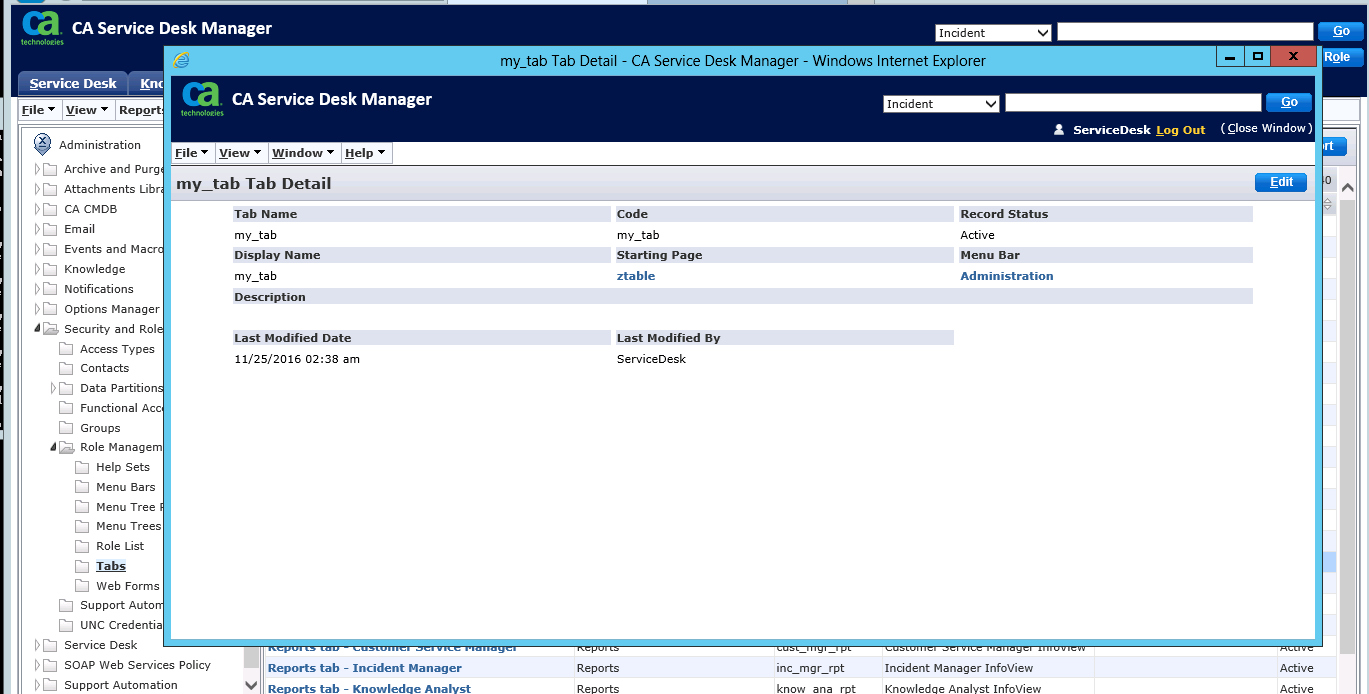Click the Tabs folder icon in the tree
This screenshot has width=1369, height=694.
tap(82, 566)
